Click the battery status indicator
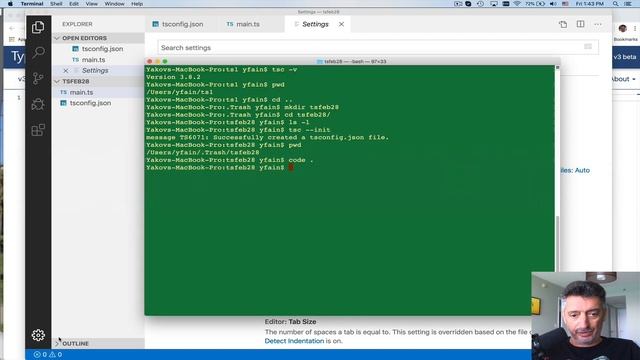The image size is (640, 360). click(535, 4)
